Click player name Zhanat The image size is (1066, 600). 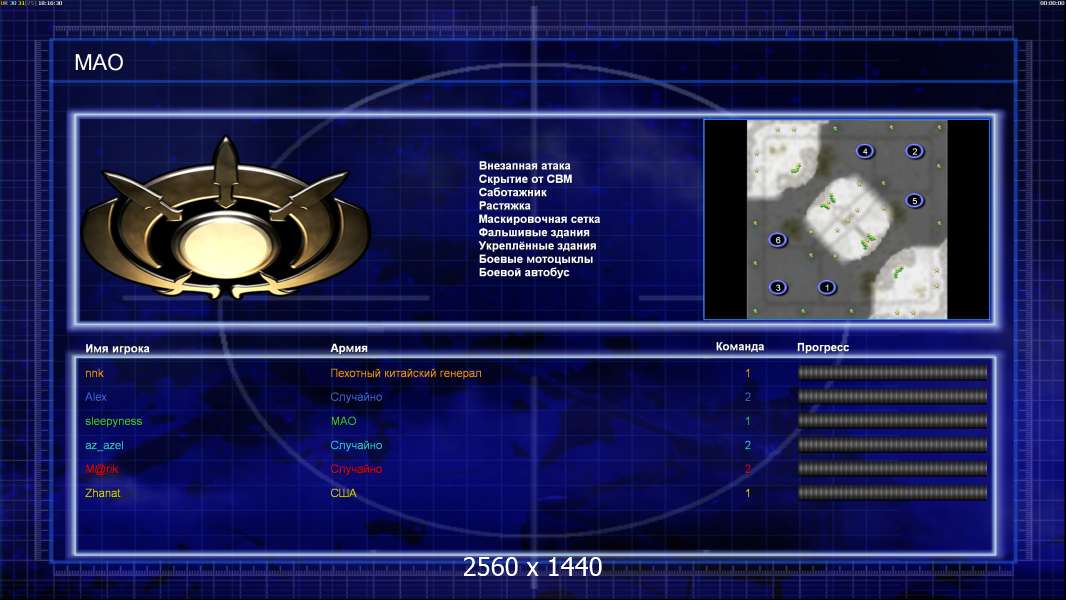coord(103,493)
